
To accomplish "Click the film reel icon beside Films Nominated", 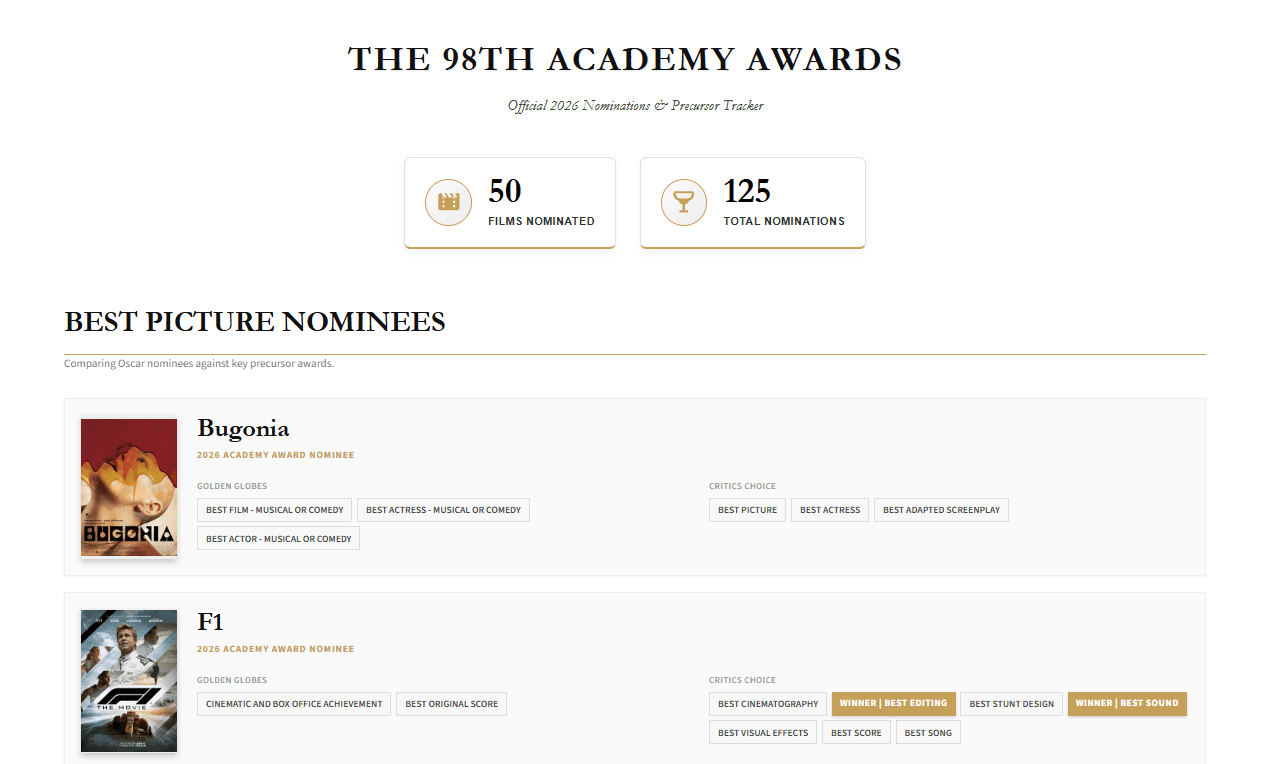I will pos(447,202).
